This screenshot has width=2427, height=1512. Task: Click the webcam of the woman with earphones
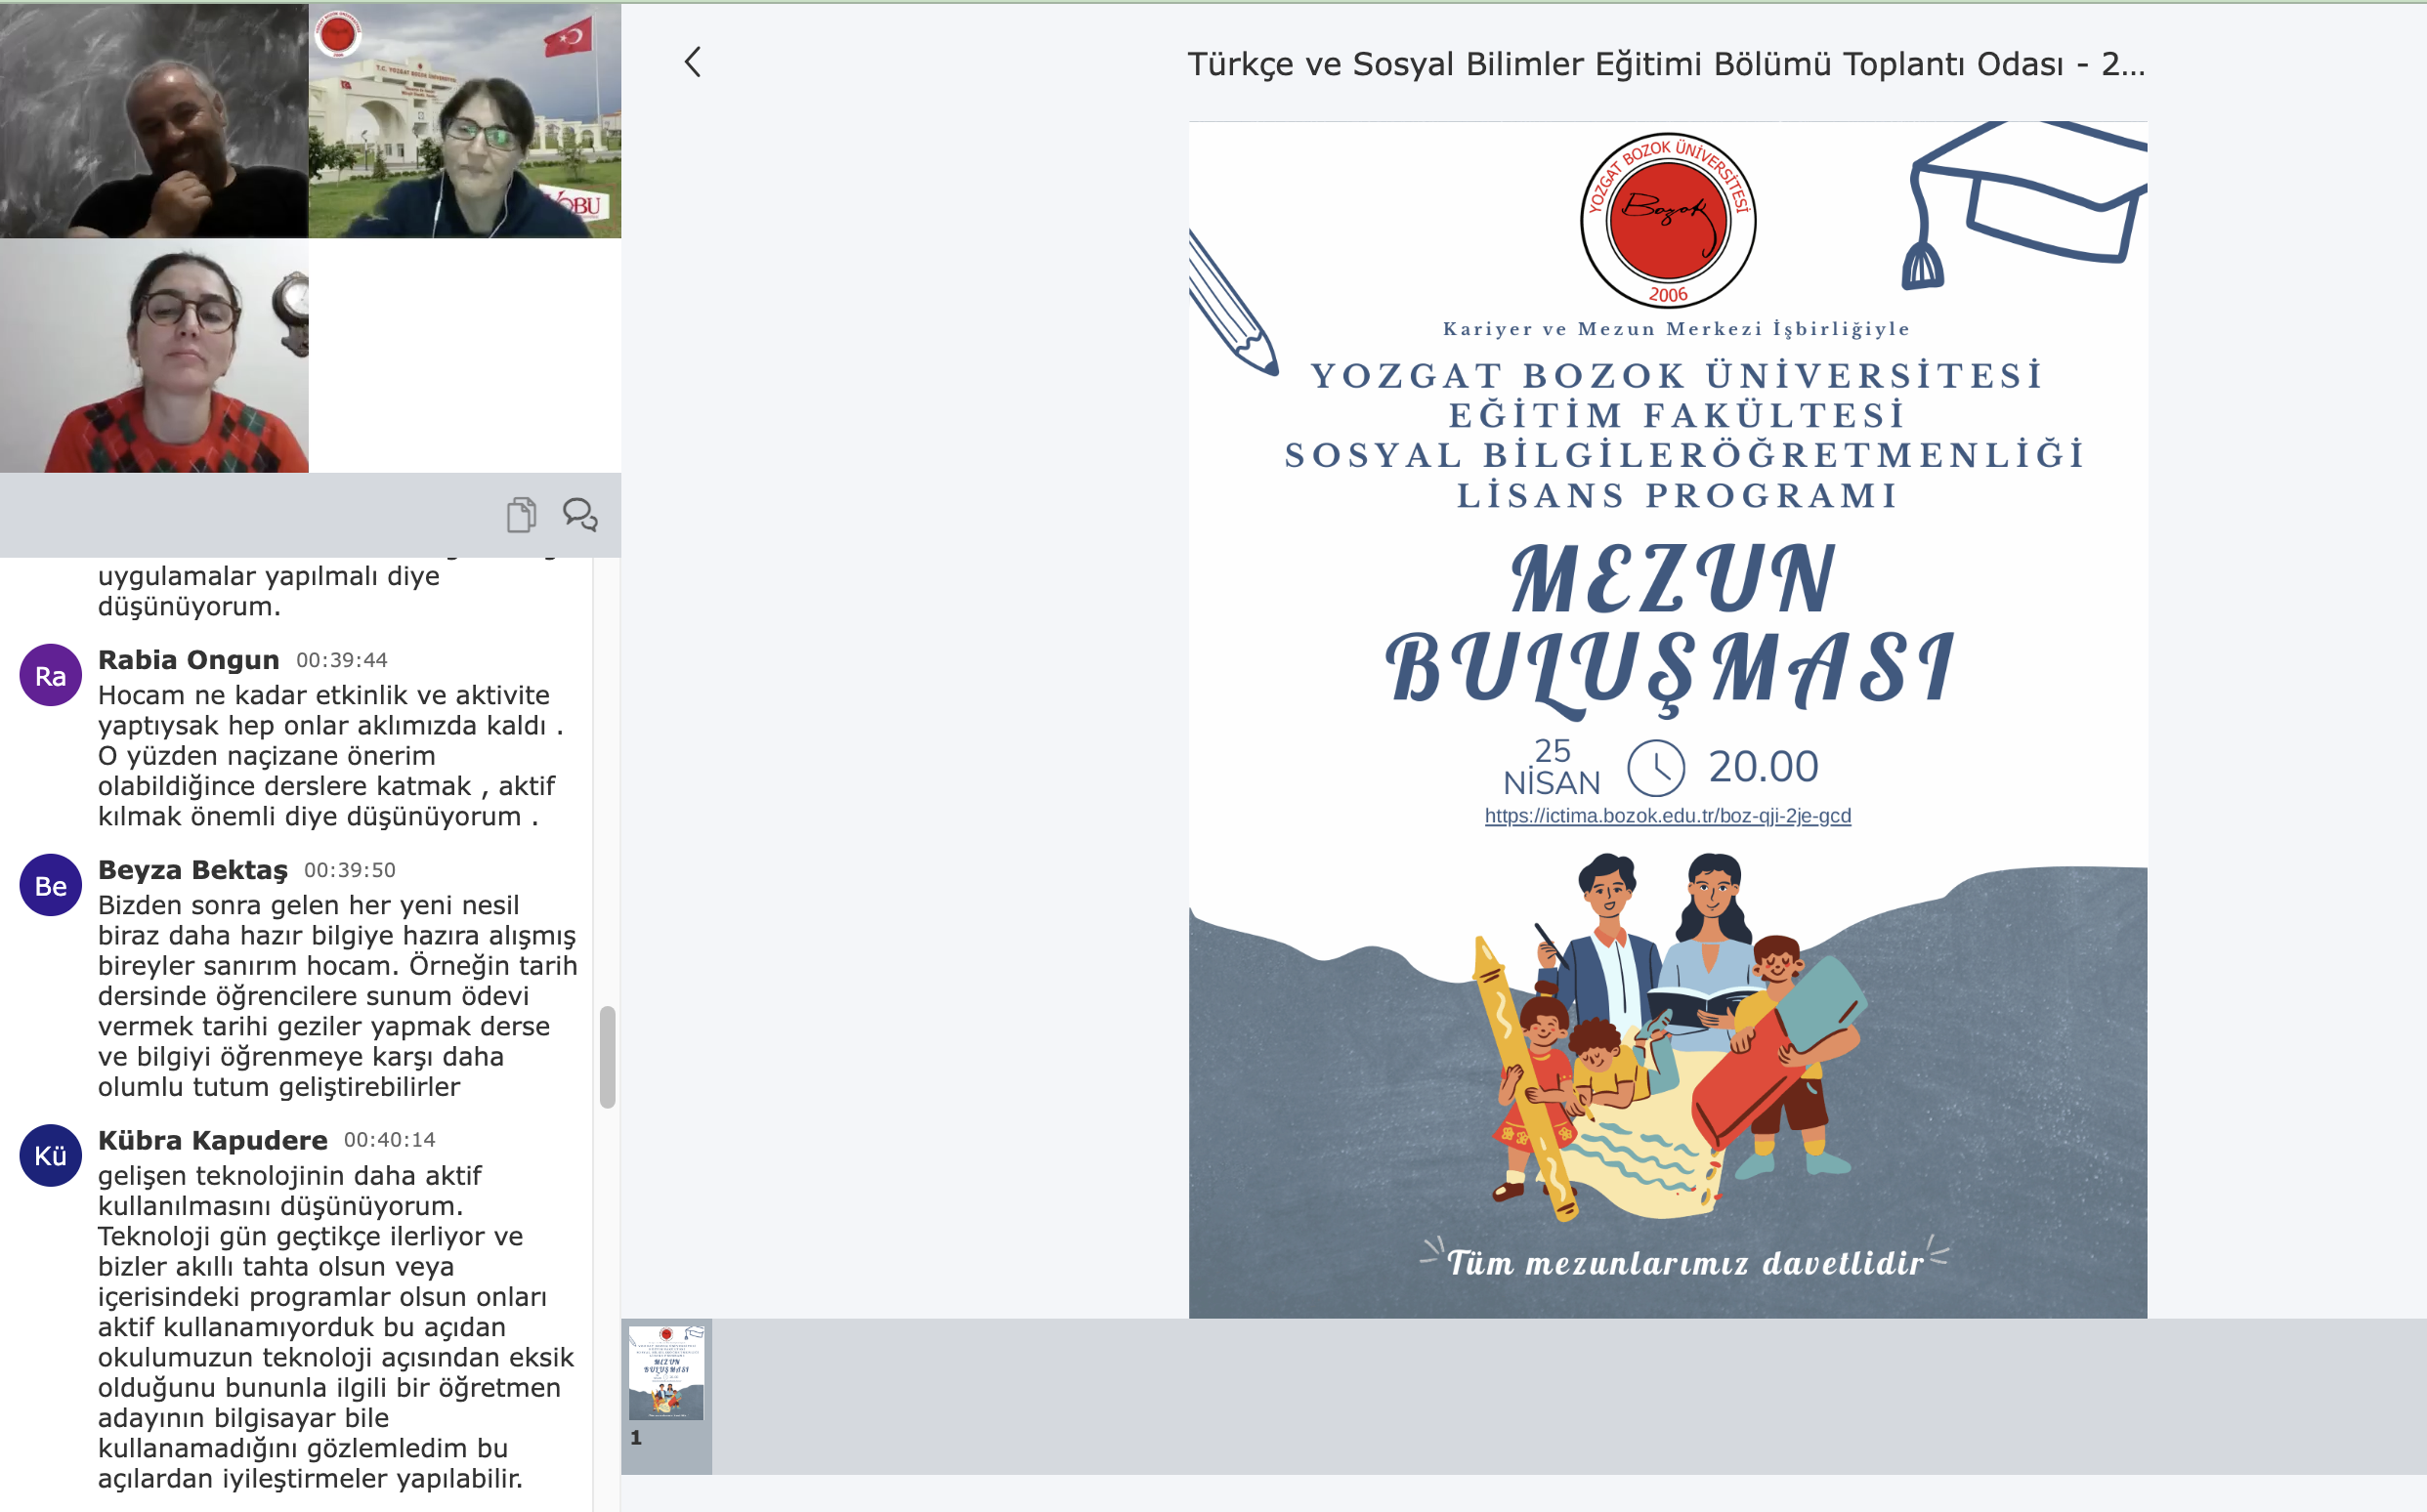(x=464, y=120)
